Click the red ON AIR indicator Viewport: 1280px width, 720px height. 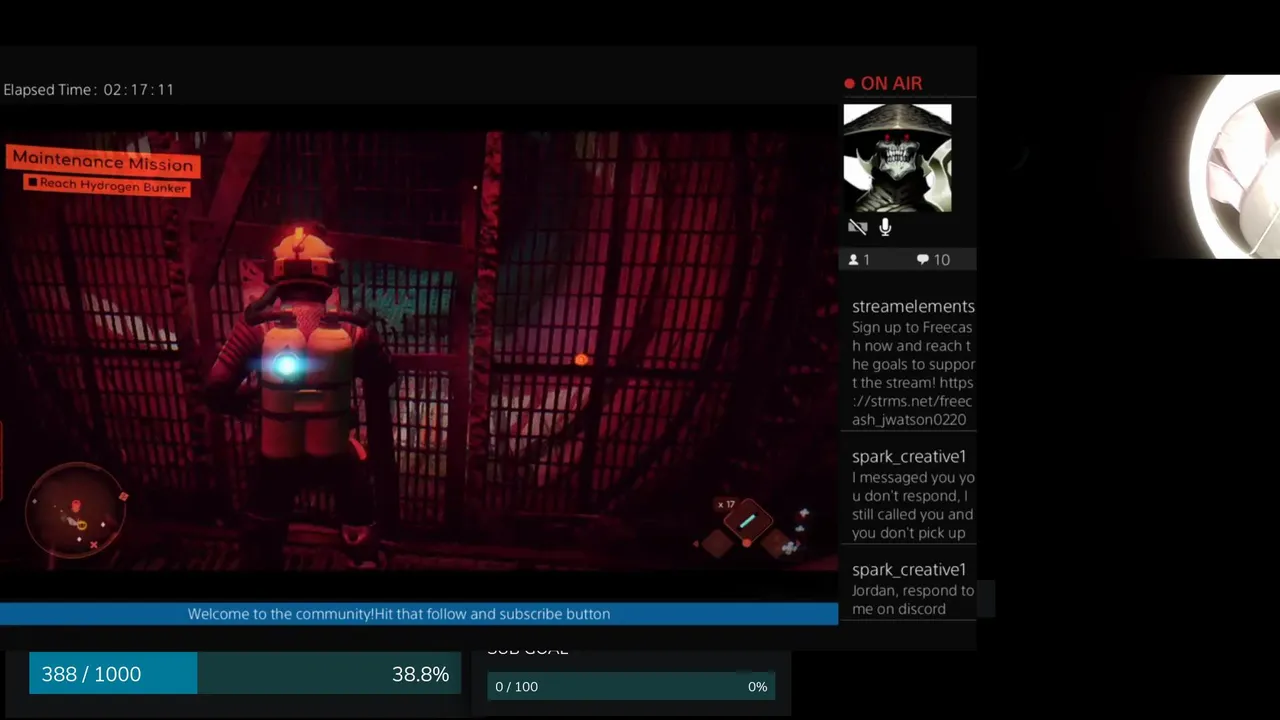point(883,84)
